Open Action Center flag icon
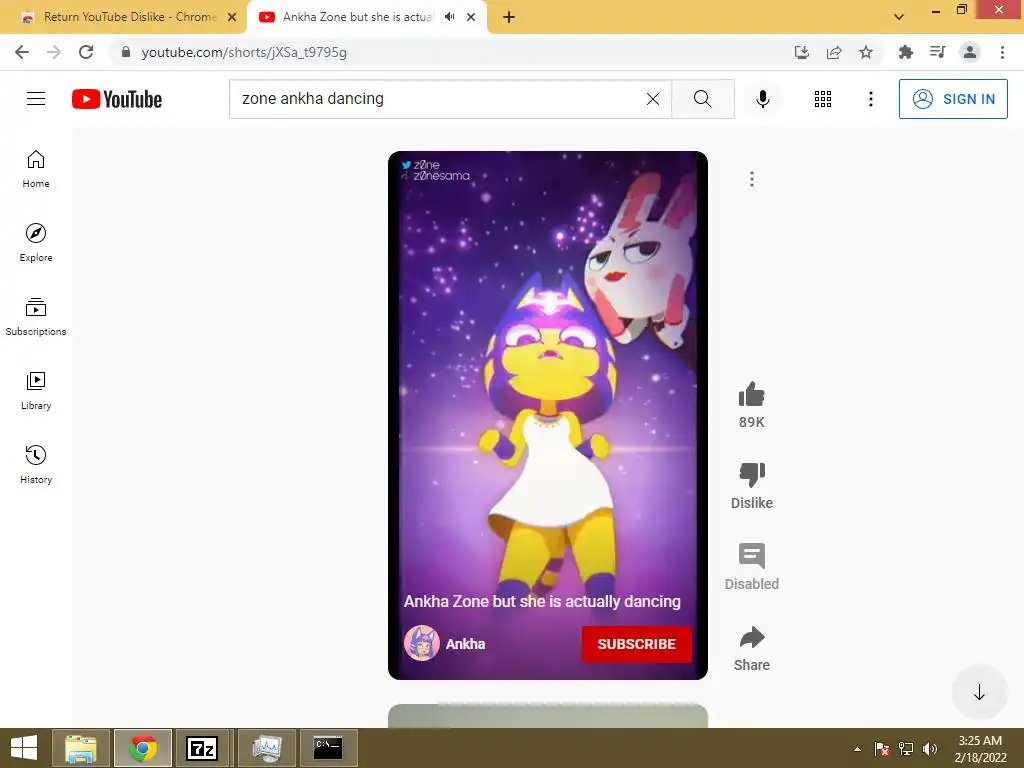 point(882,748)
